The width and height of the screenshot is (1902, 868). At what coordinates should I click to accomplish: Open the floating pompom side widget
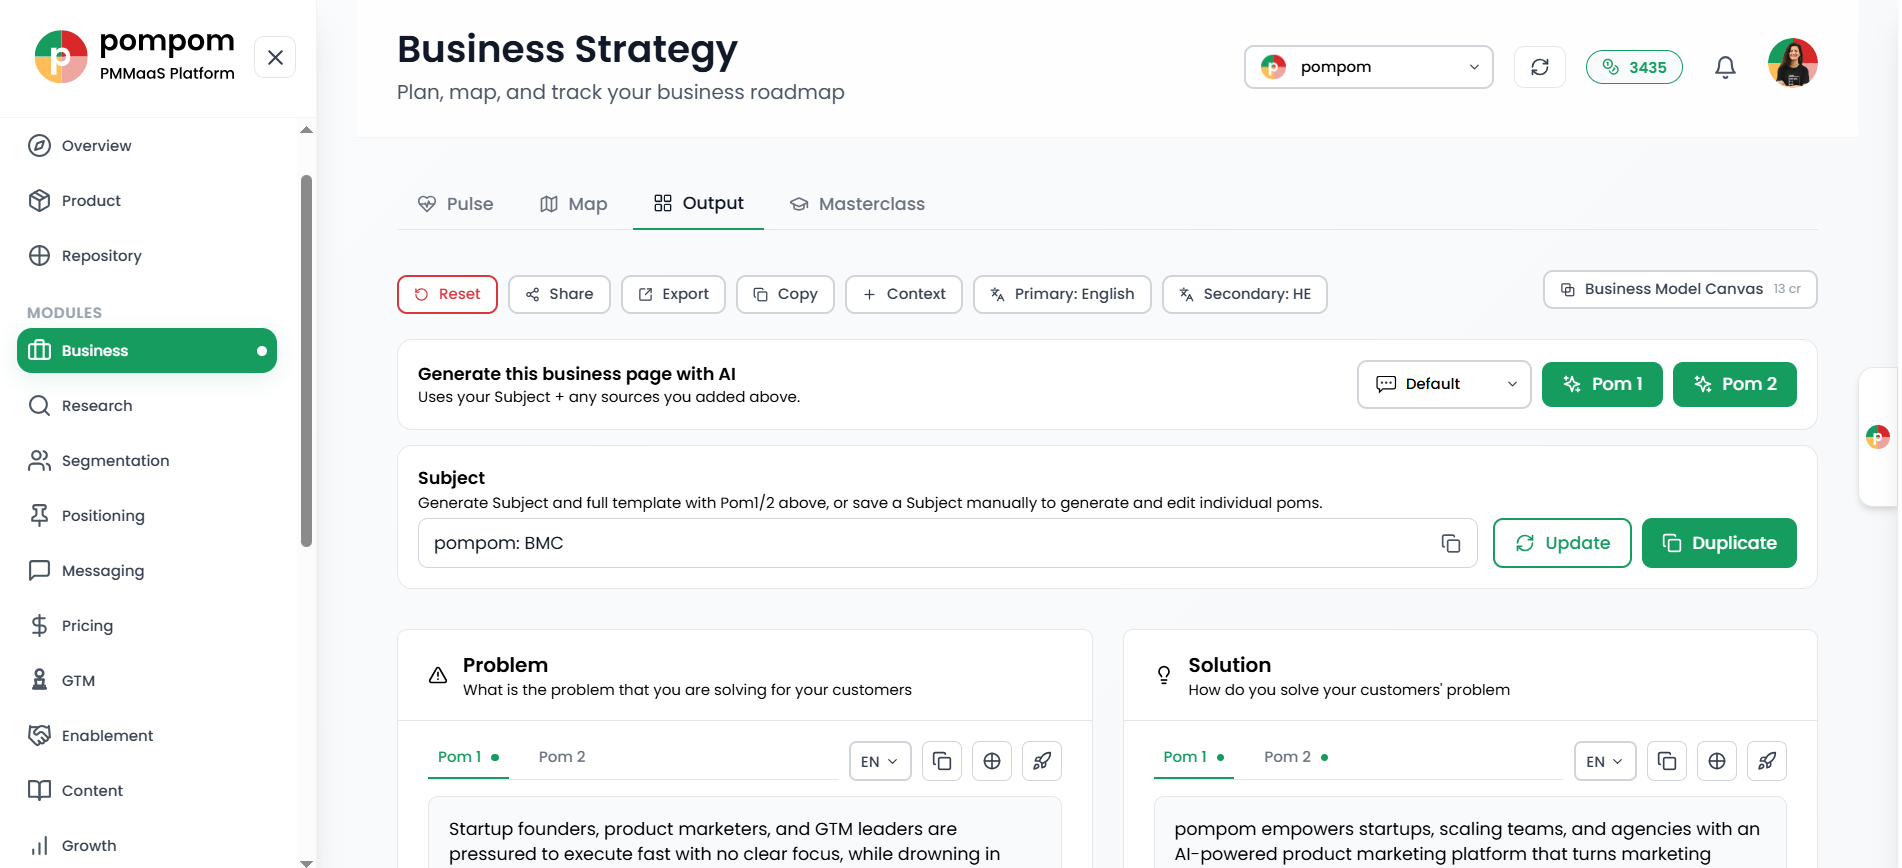click(x=1878, y=437)
